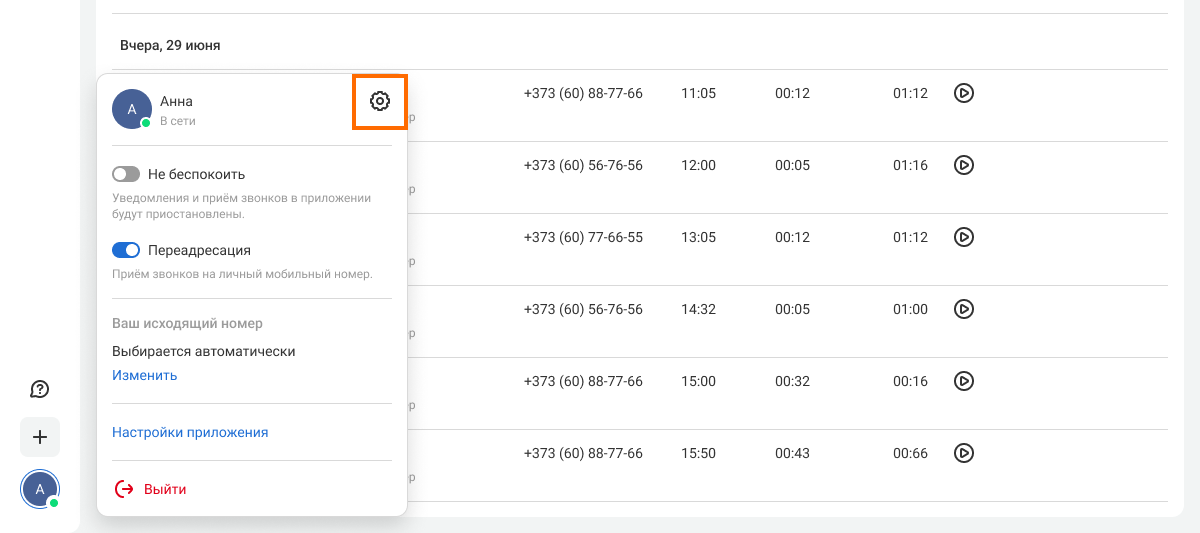Screen dimensions: 1200x533
Task: Click "Изменить" to change outgoing number
Action: [144, 375]
